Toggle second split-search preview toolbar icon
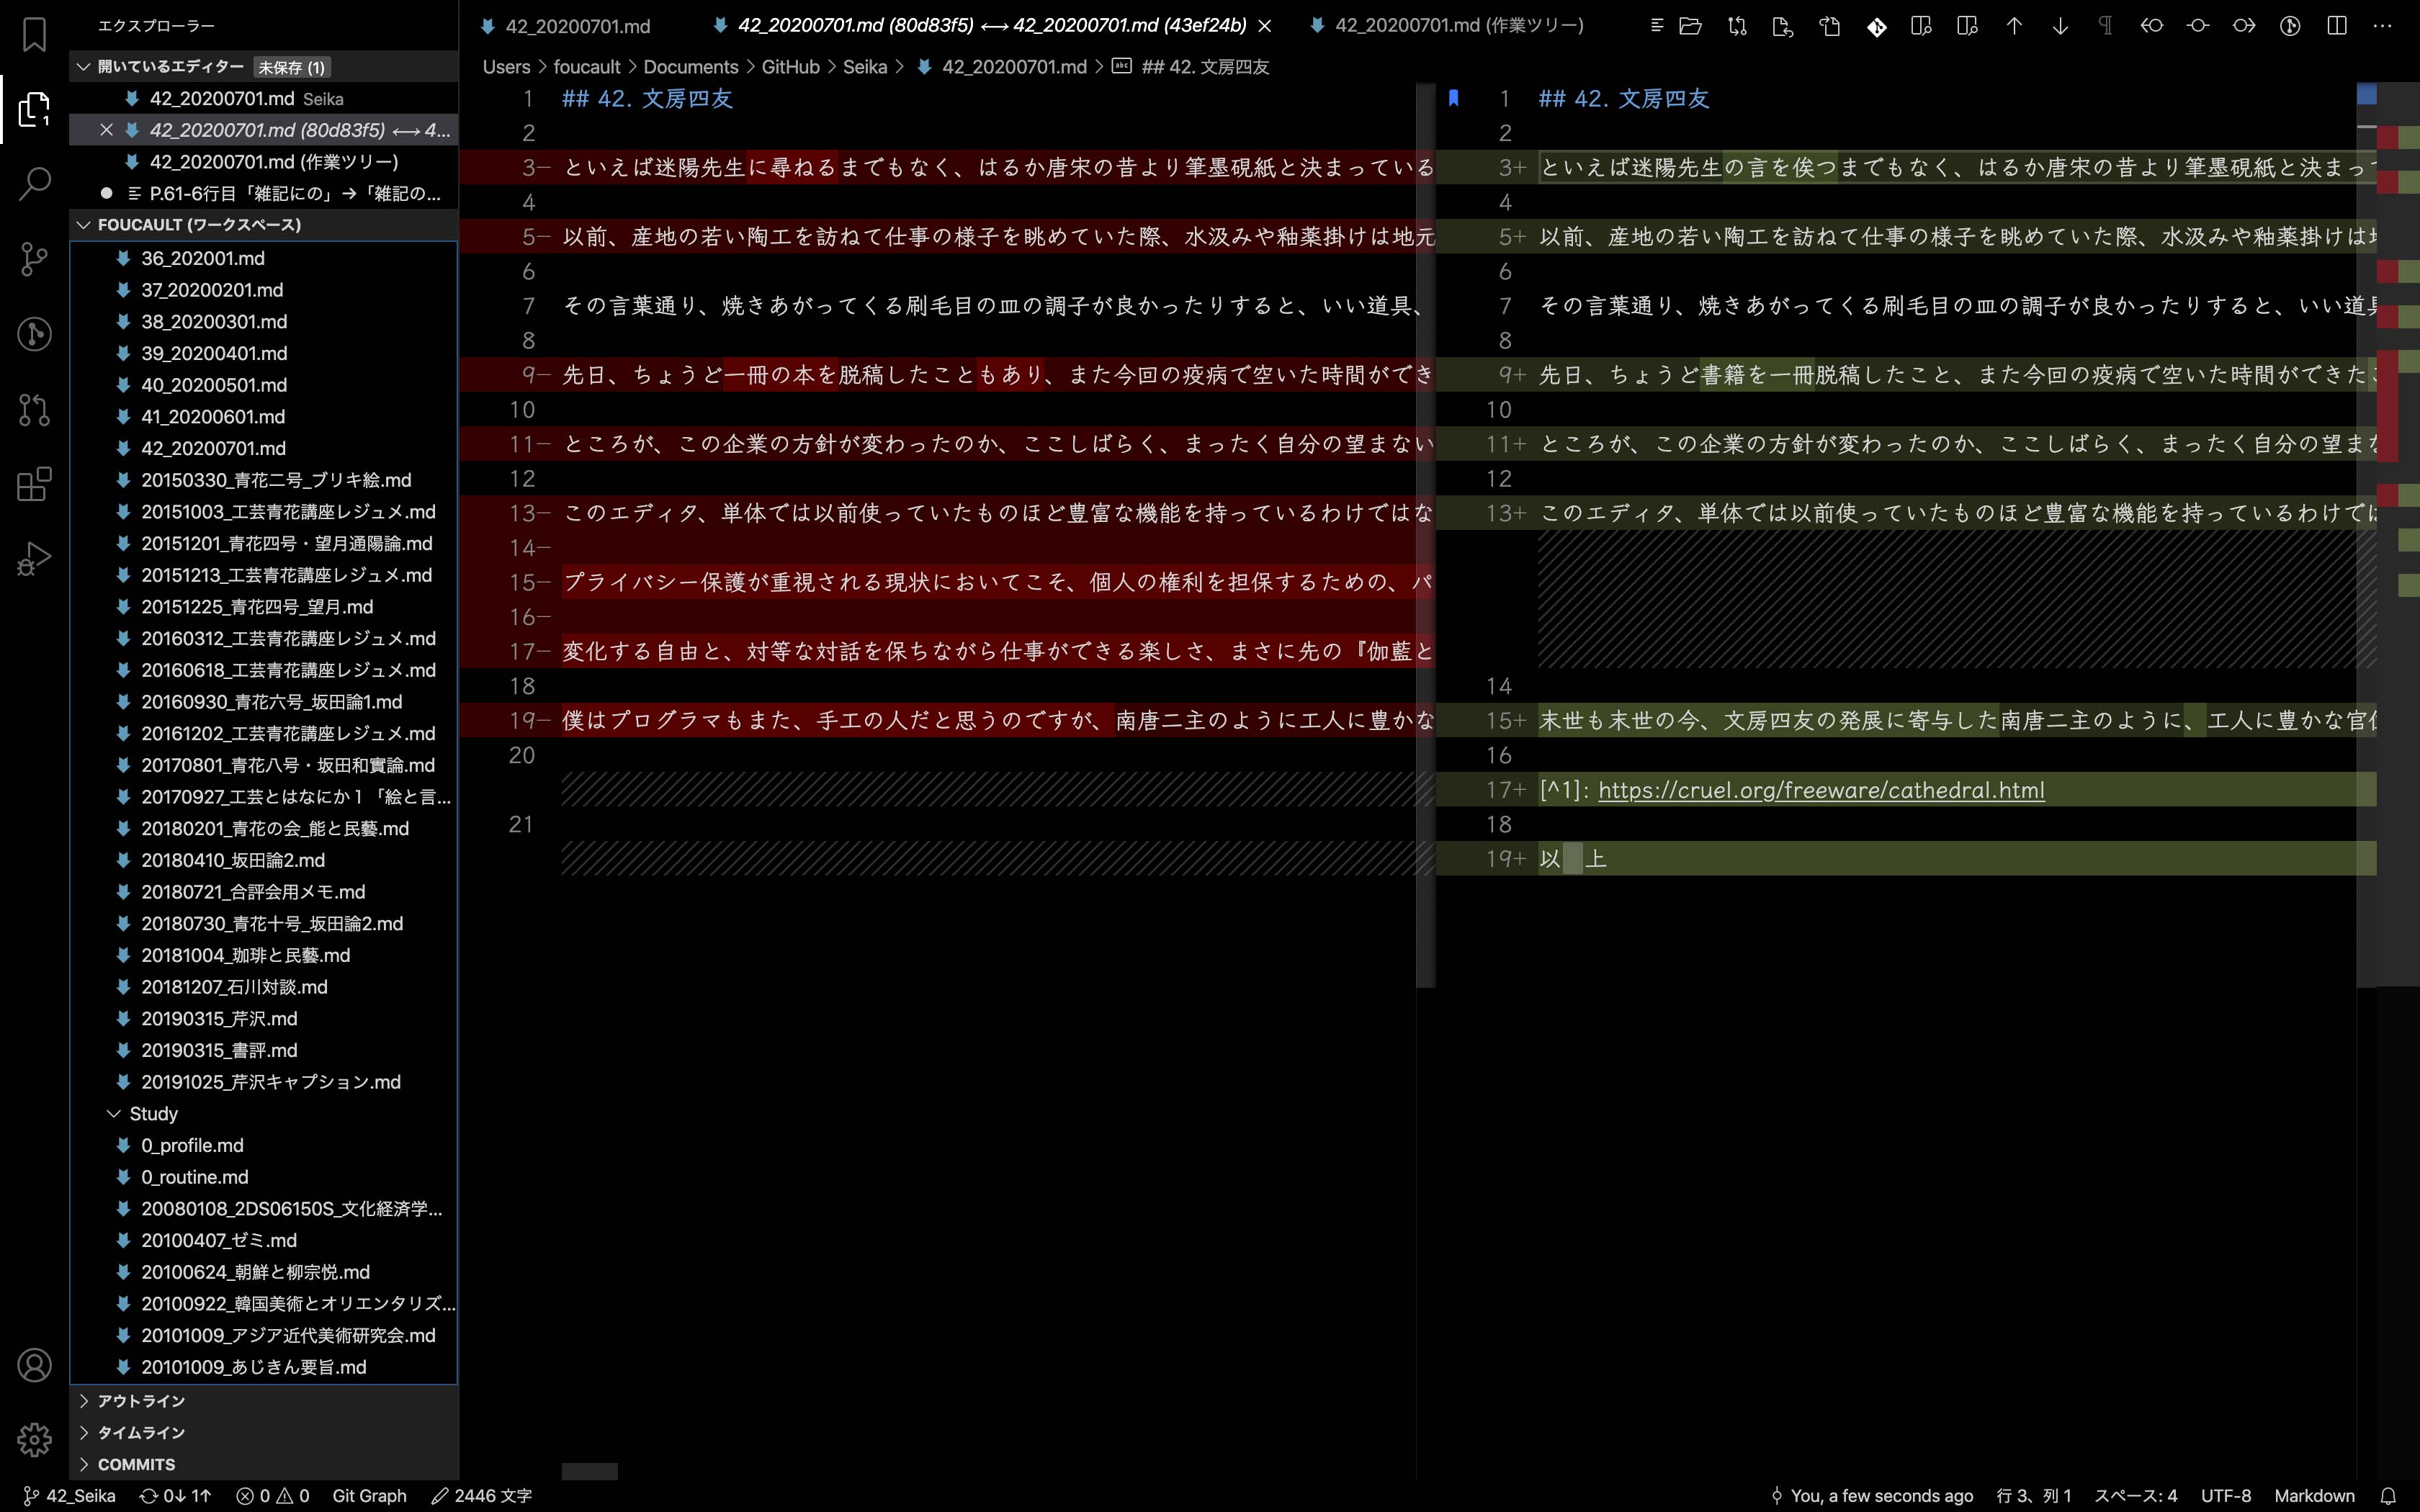 (1967, 26)
